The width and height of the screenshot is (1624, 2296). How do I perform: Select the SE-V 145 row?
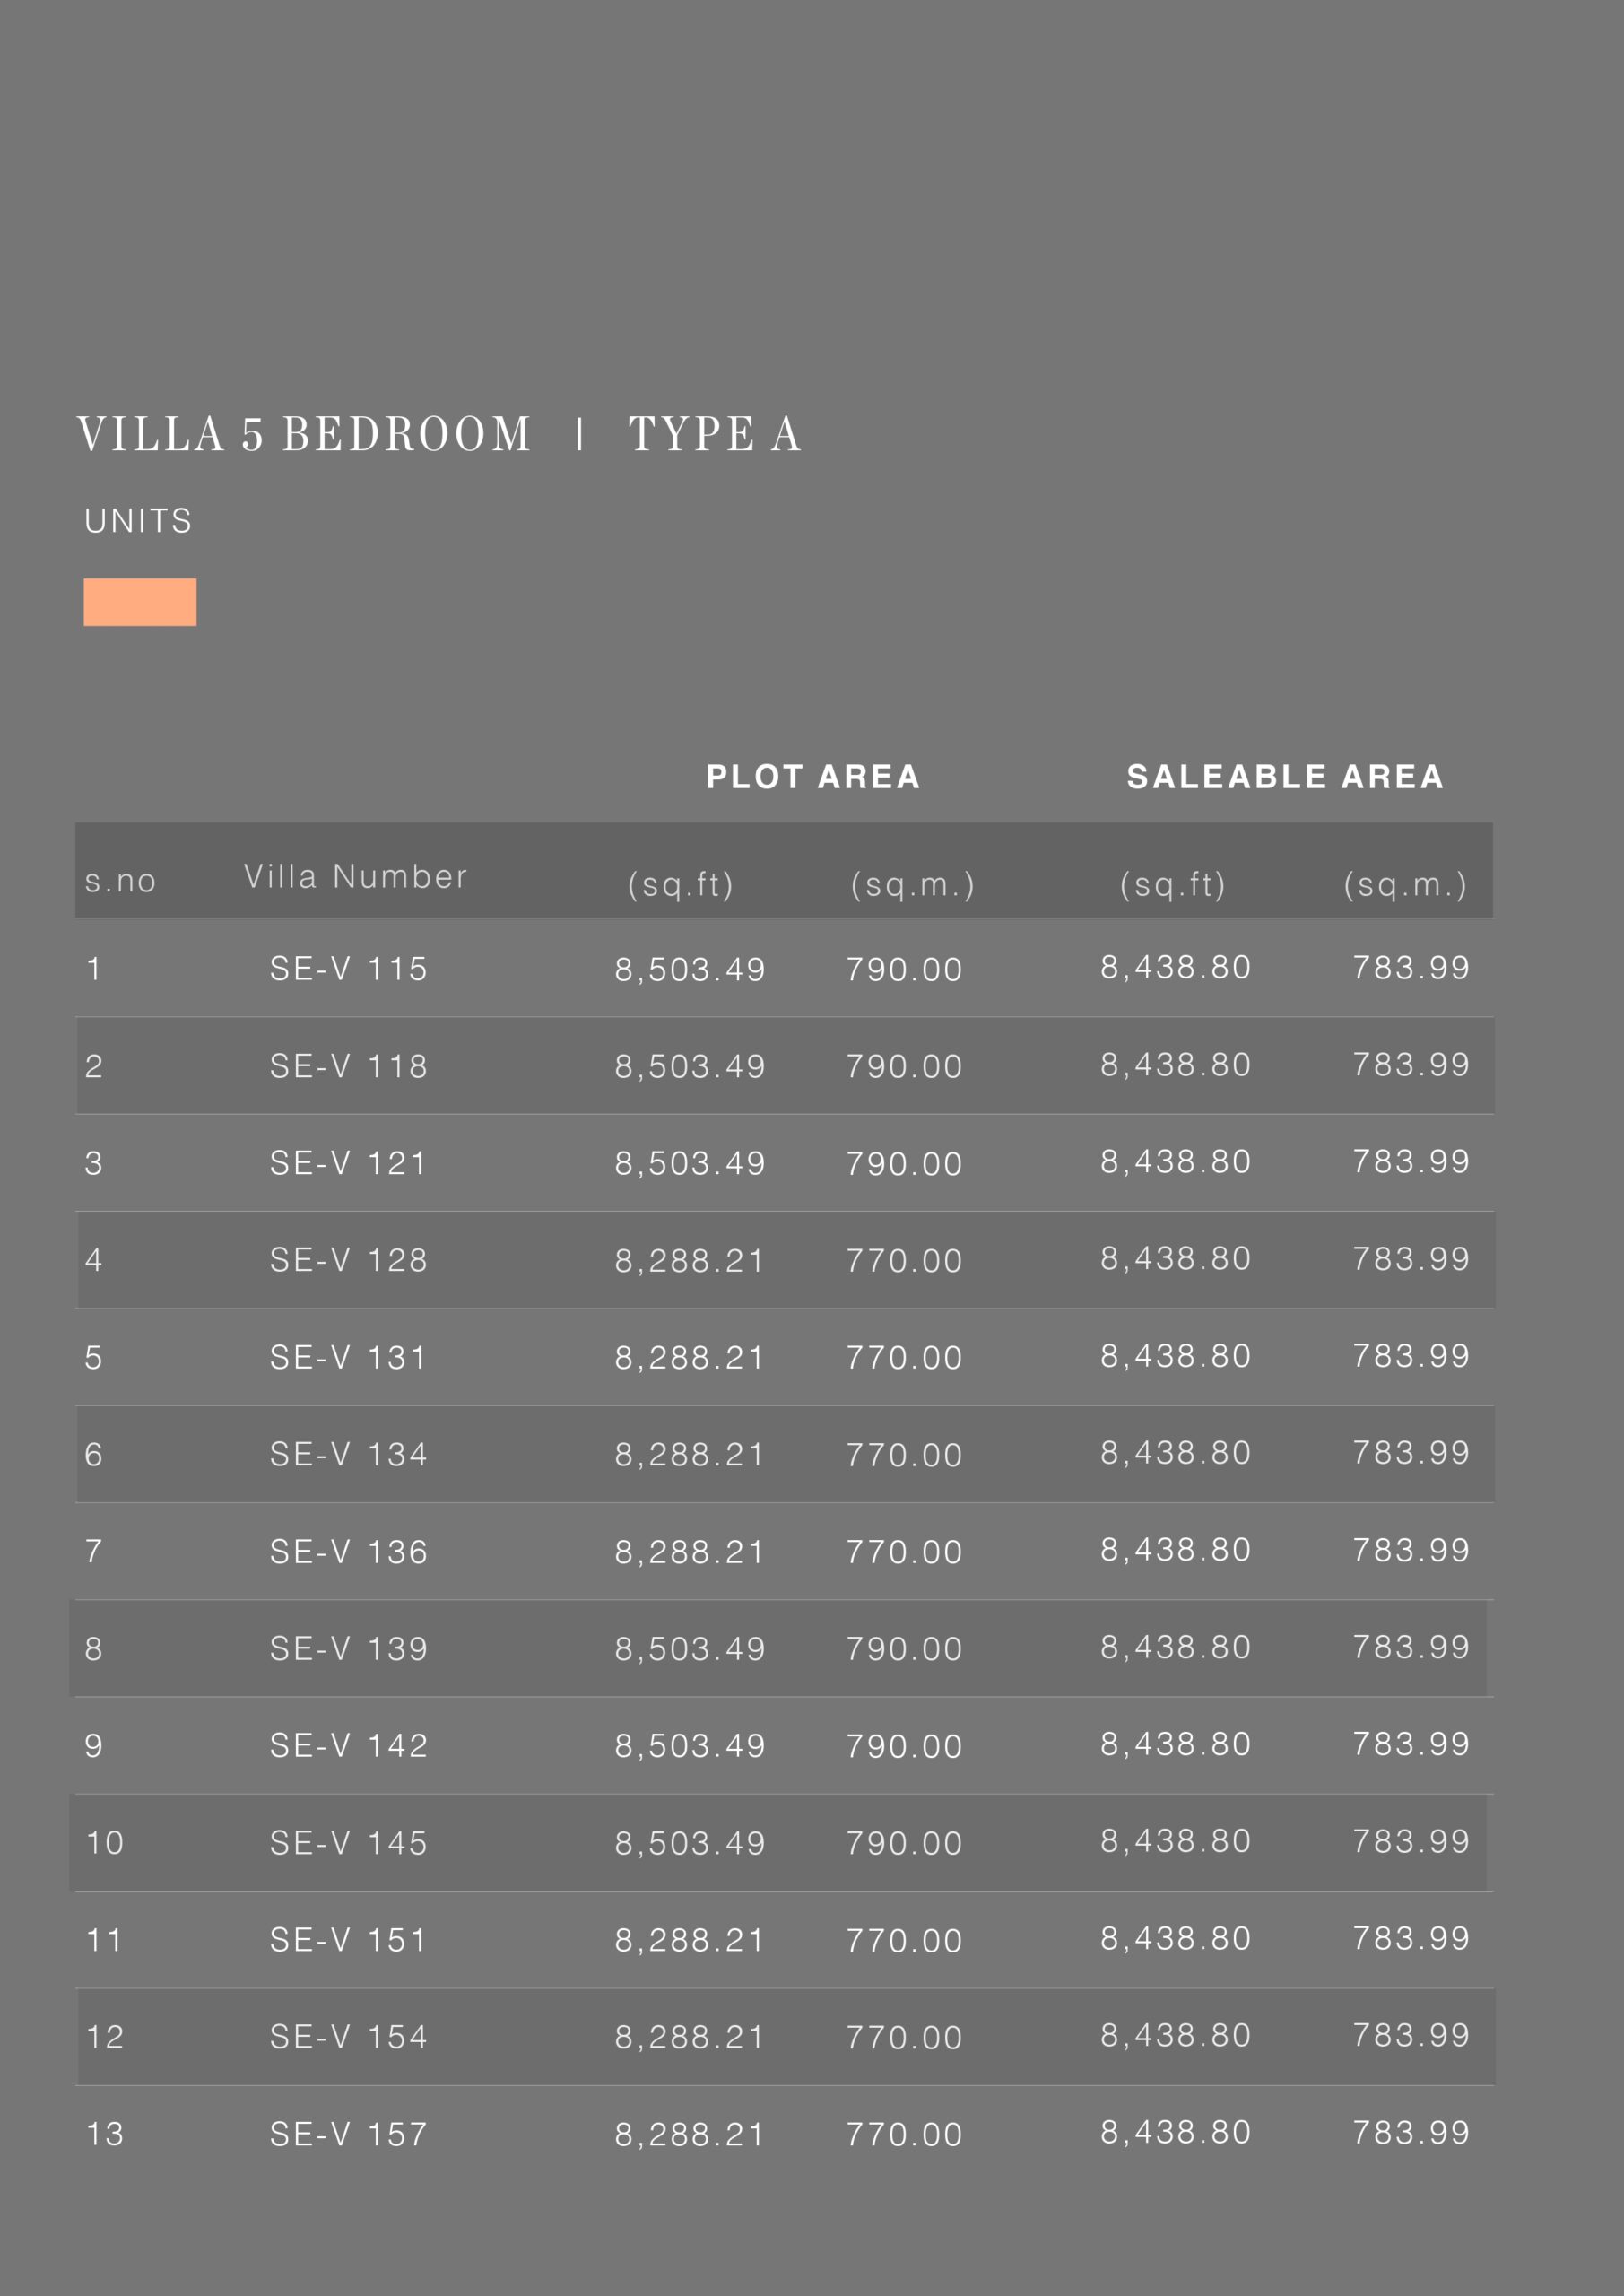(780, 1842)
